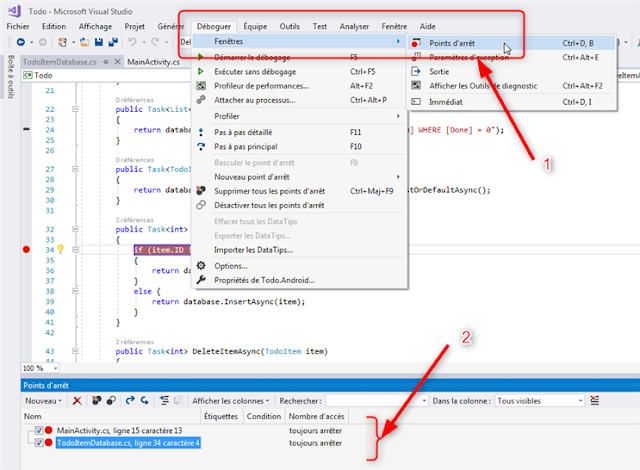Open the Affichage menu

[x=95, y=27]
